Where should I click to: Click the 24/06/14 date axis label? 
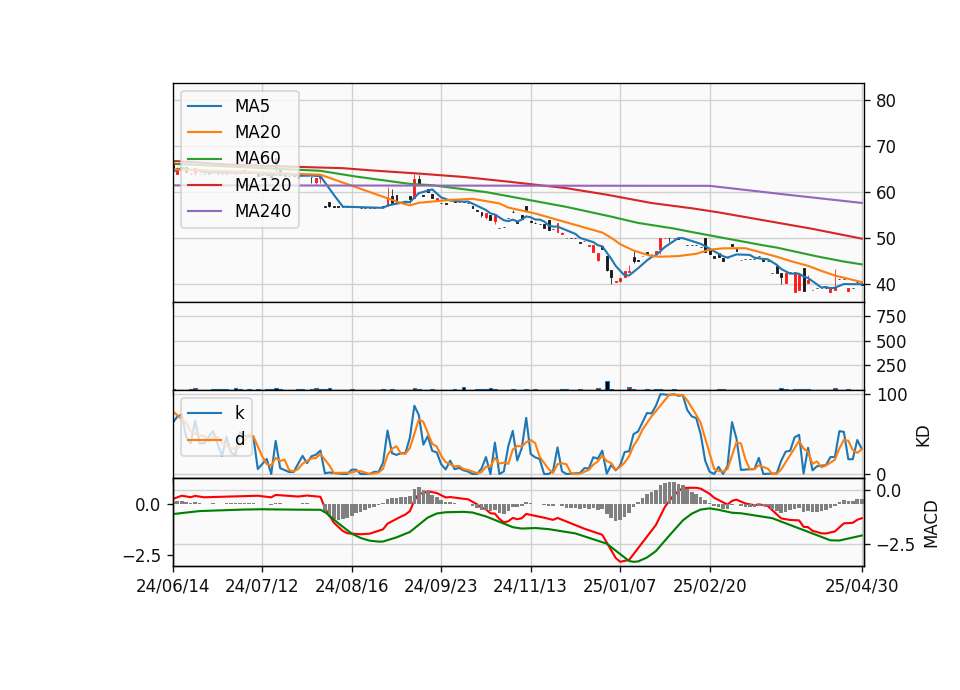(x=173, y=586)
